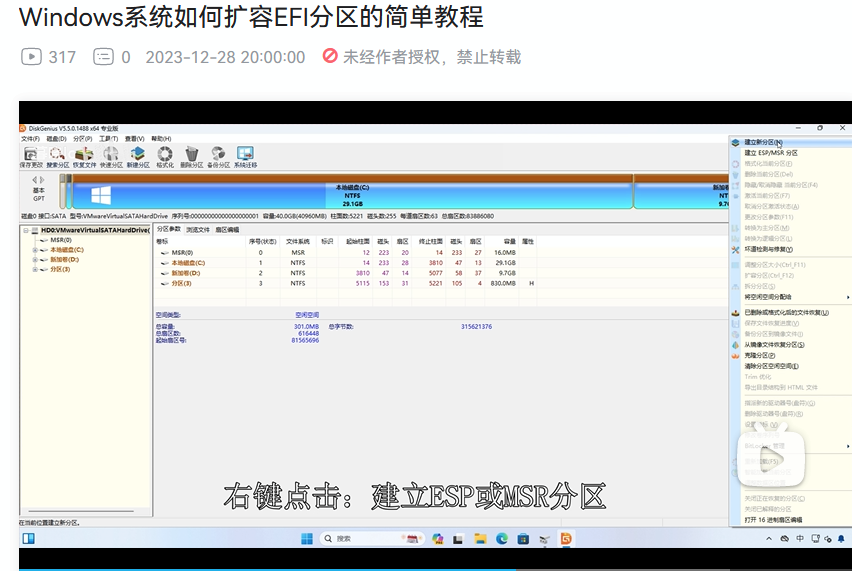Open the 帮助(H) menu

click(x=161, y=139)
